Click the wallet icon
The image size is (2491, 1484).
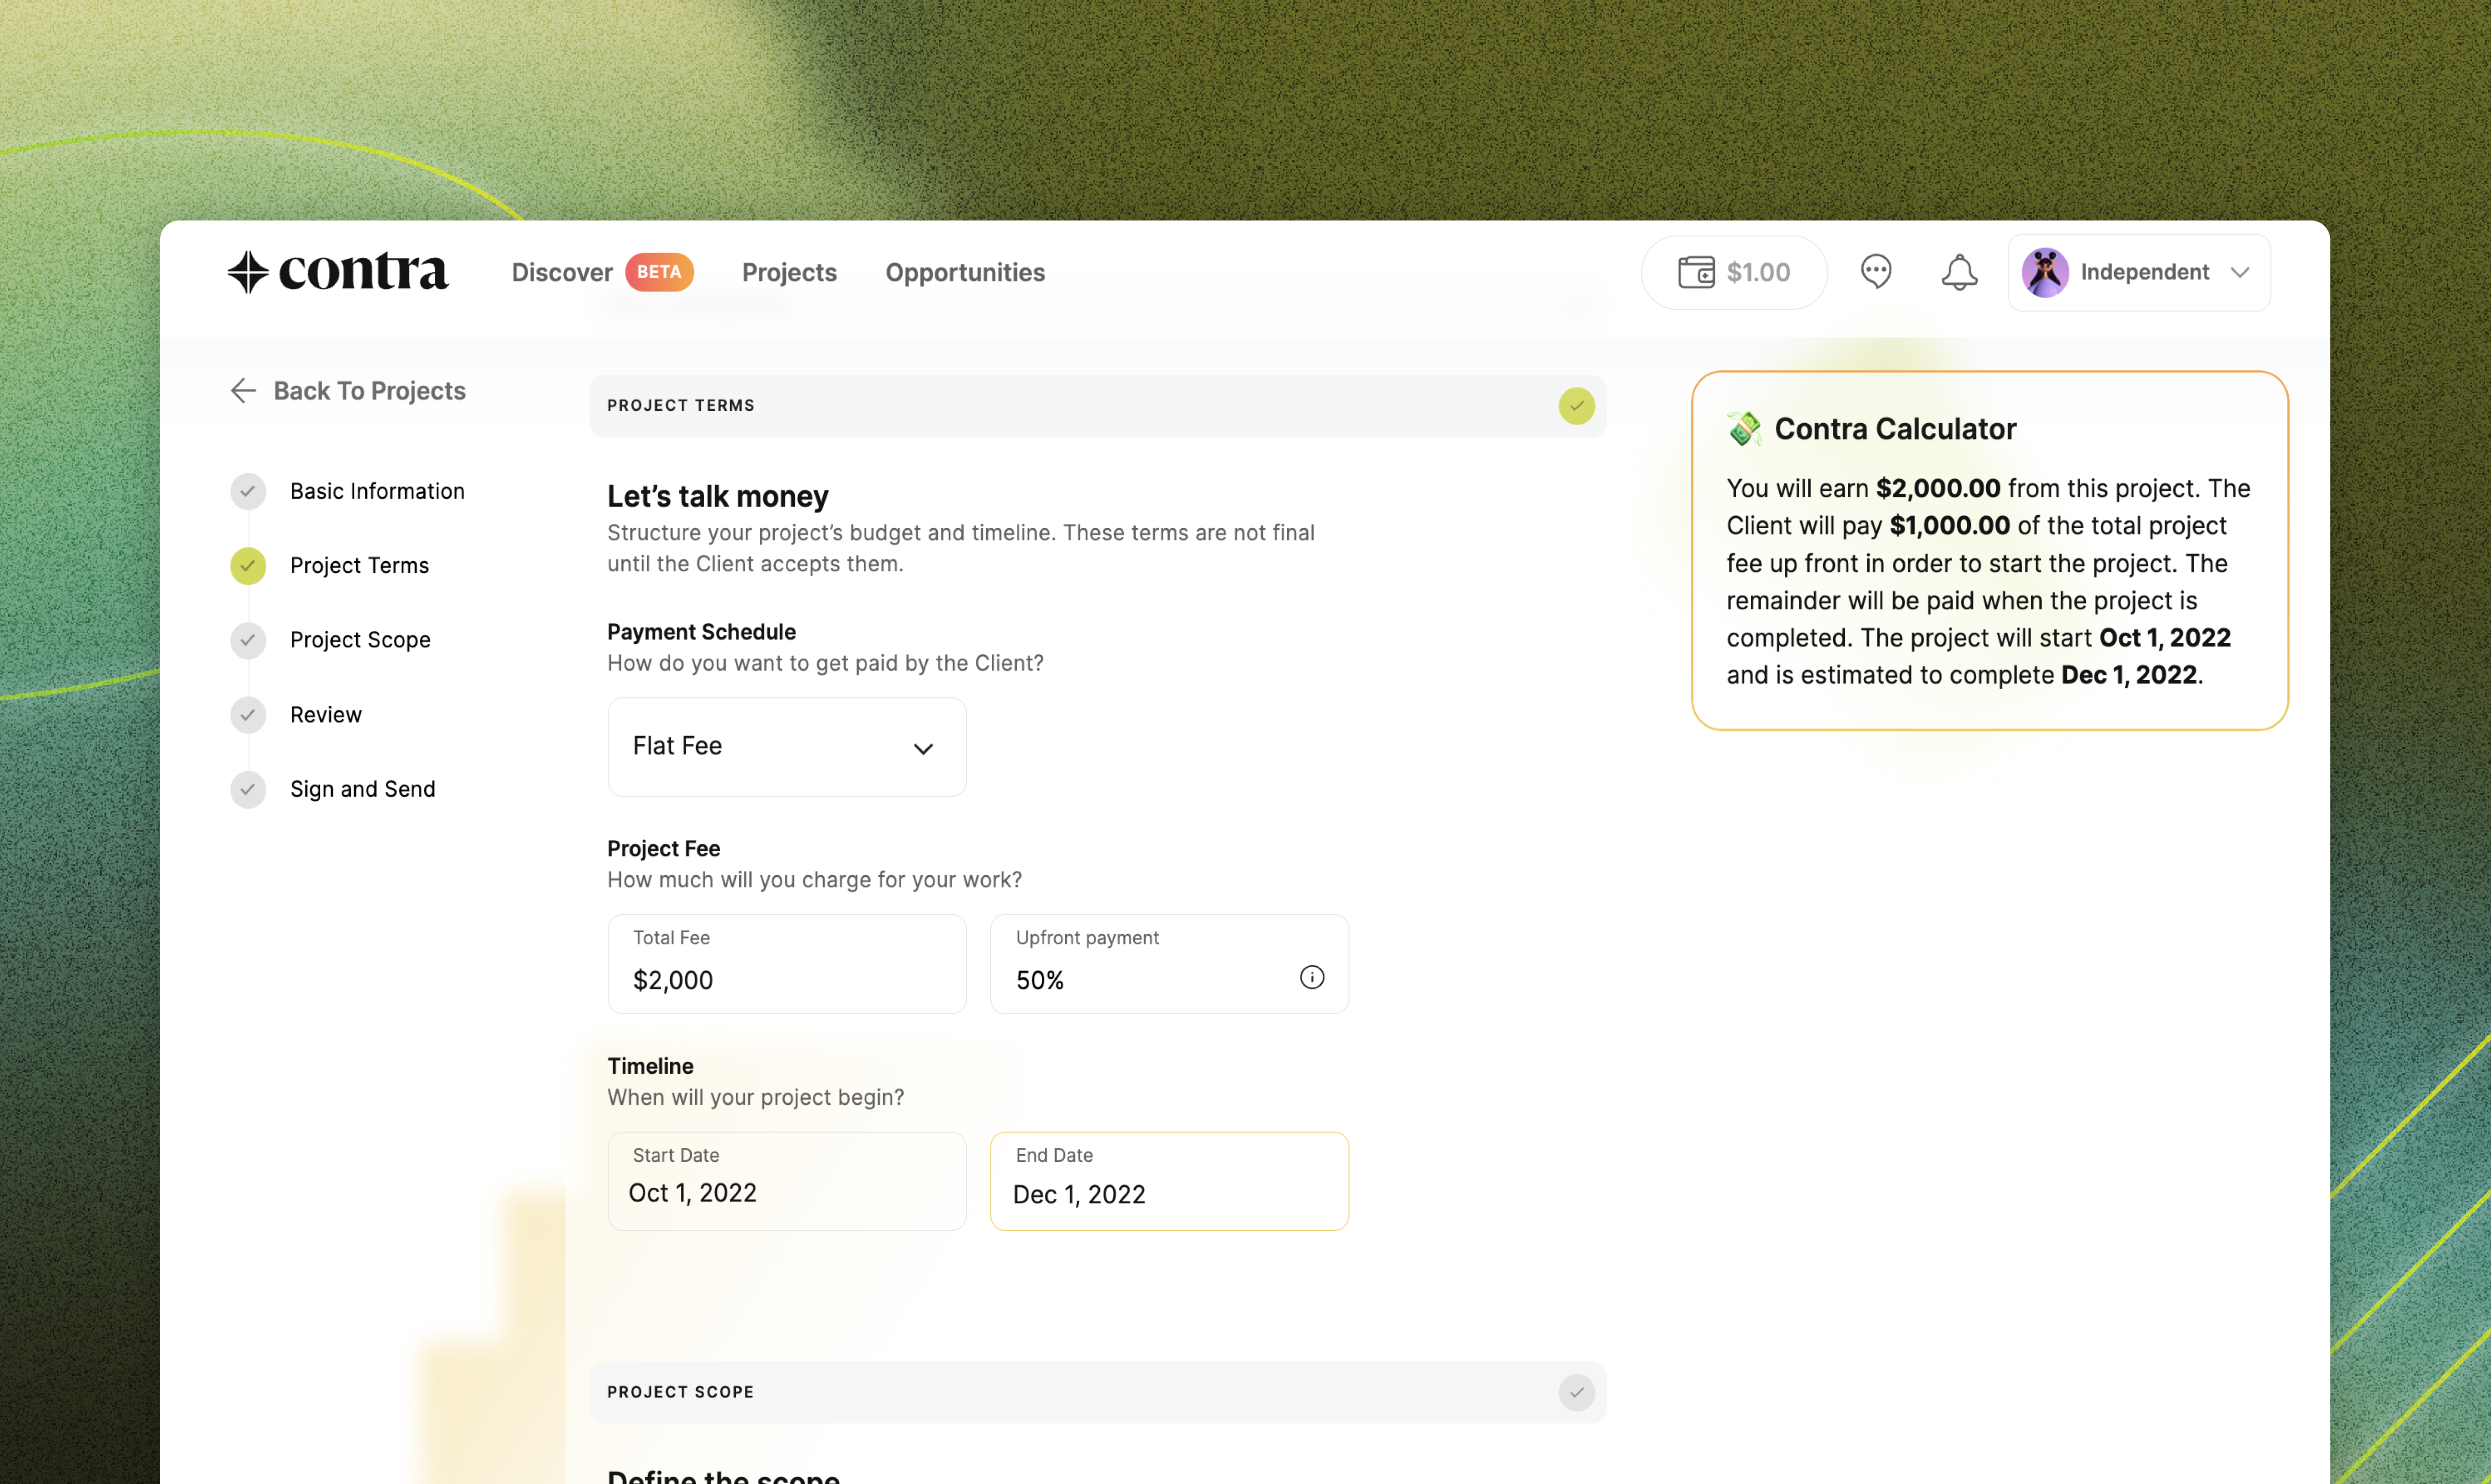(x=1696, y=272)
